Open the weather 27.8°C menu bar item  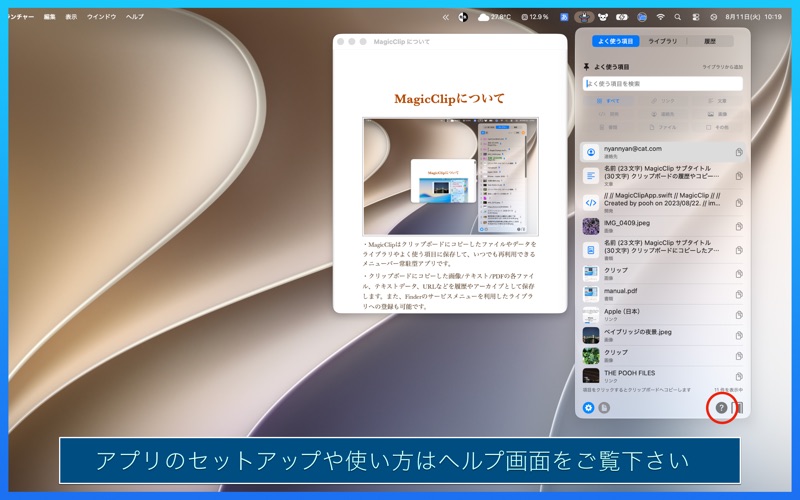click(494, 17)
